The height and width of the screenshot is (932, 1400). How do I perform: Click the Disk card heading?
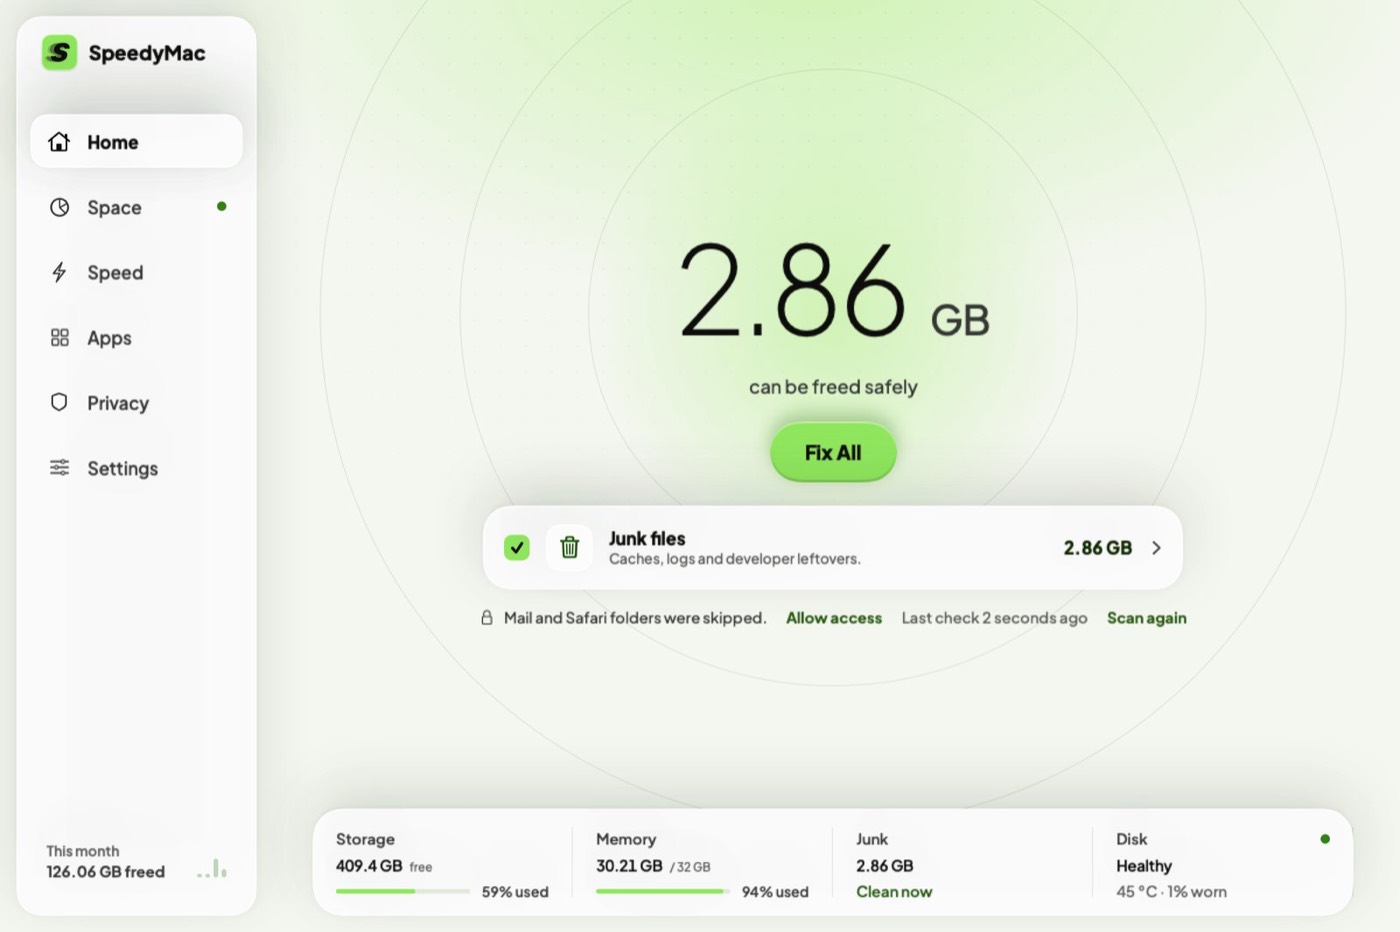coord(1131,839)
